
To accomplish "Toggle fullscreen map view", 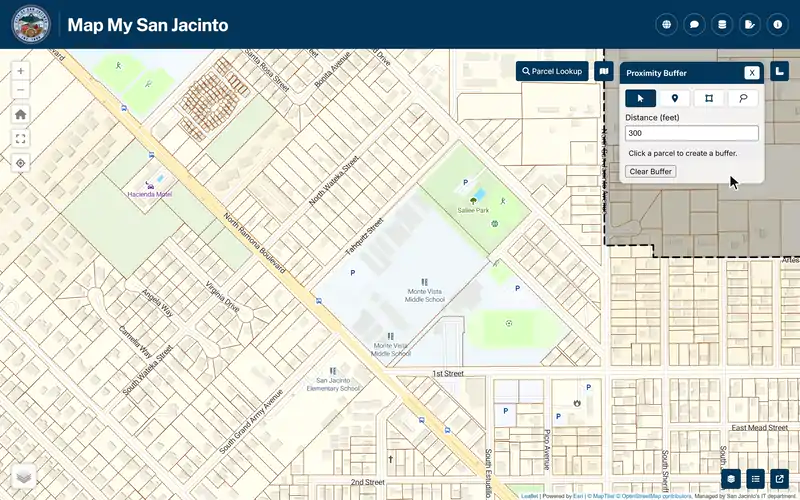I will pyautogui.click(x=20, y=139).
